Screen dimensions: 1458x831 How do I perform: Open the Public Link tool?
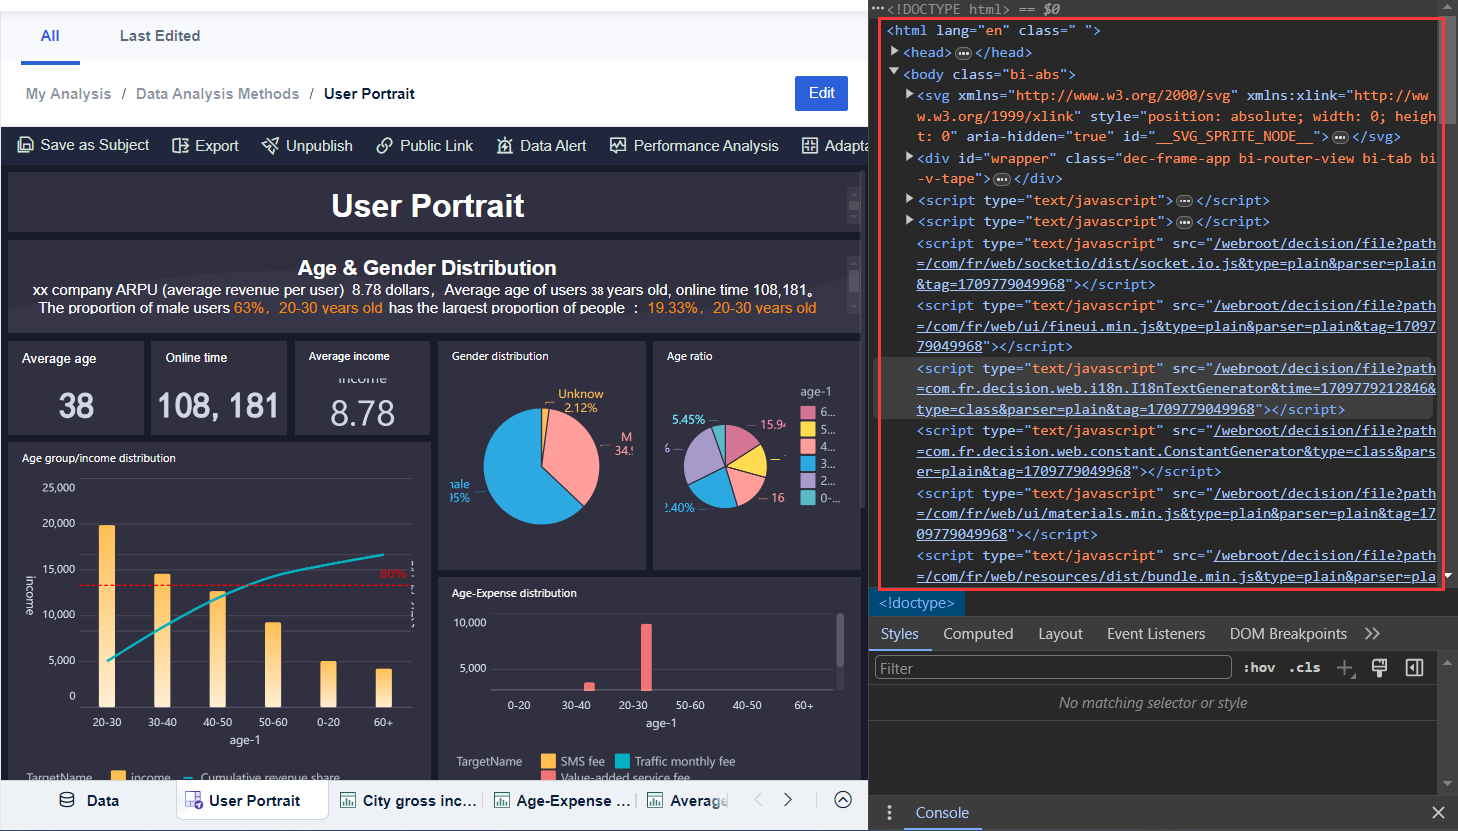pyautogui.click(x=384, y=145)
